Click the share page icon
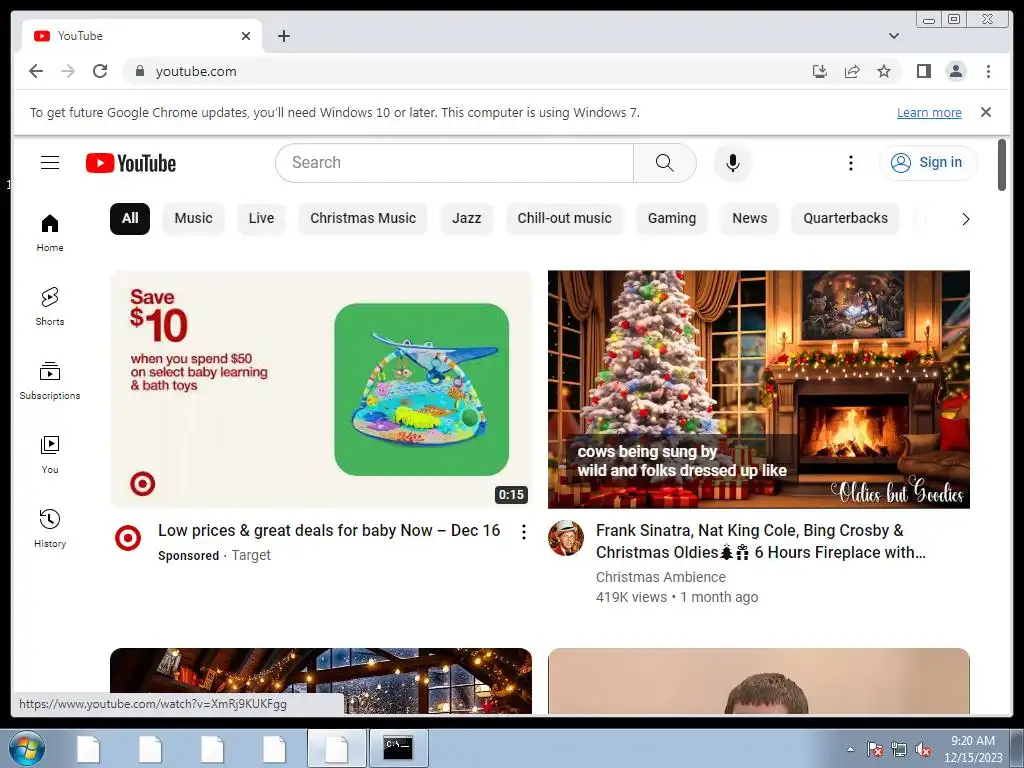This screenshot has height=768, width=1024. [852, 71]
